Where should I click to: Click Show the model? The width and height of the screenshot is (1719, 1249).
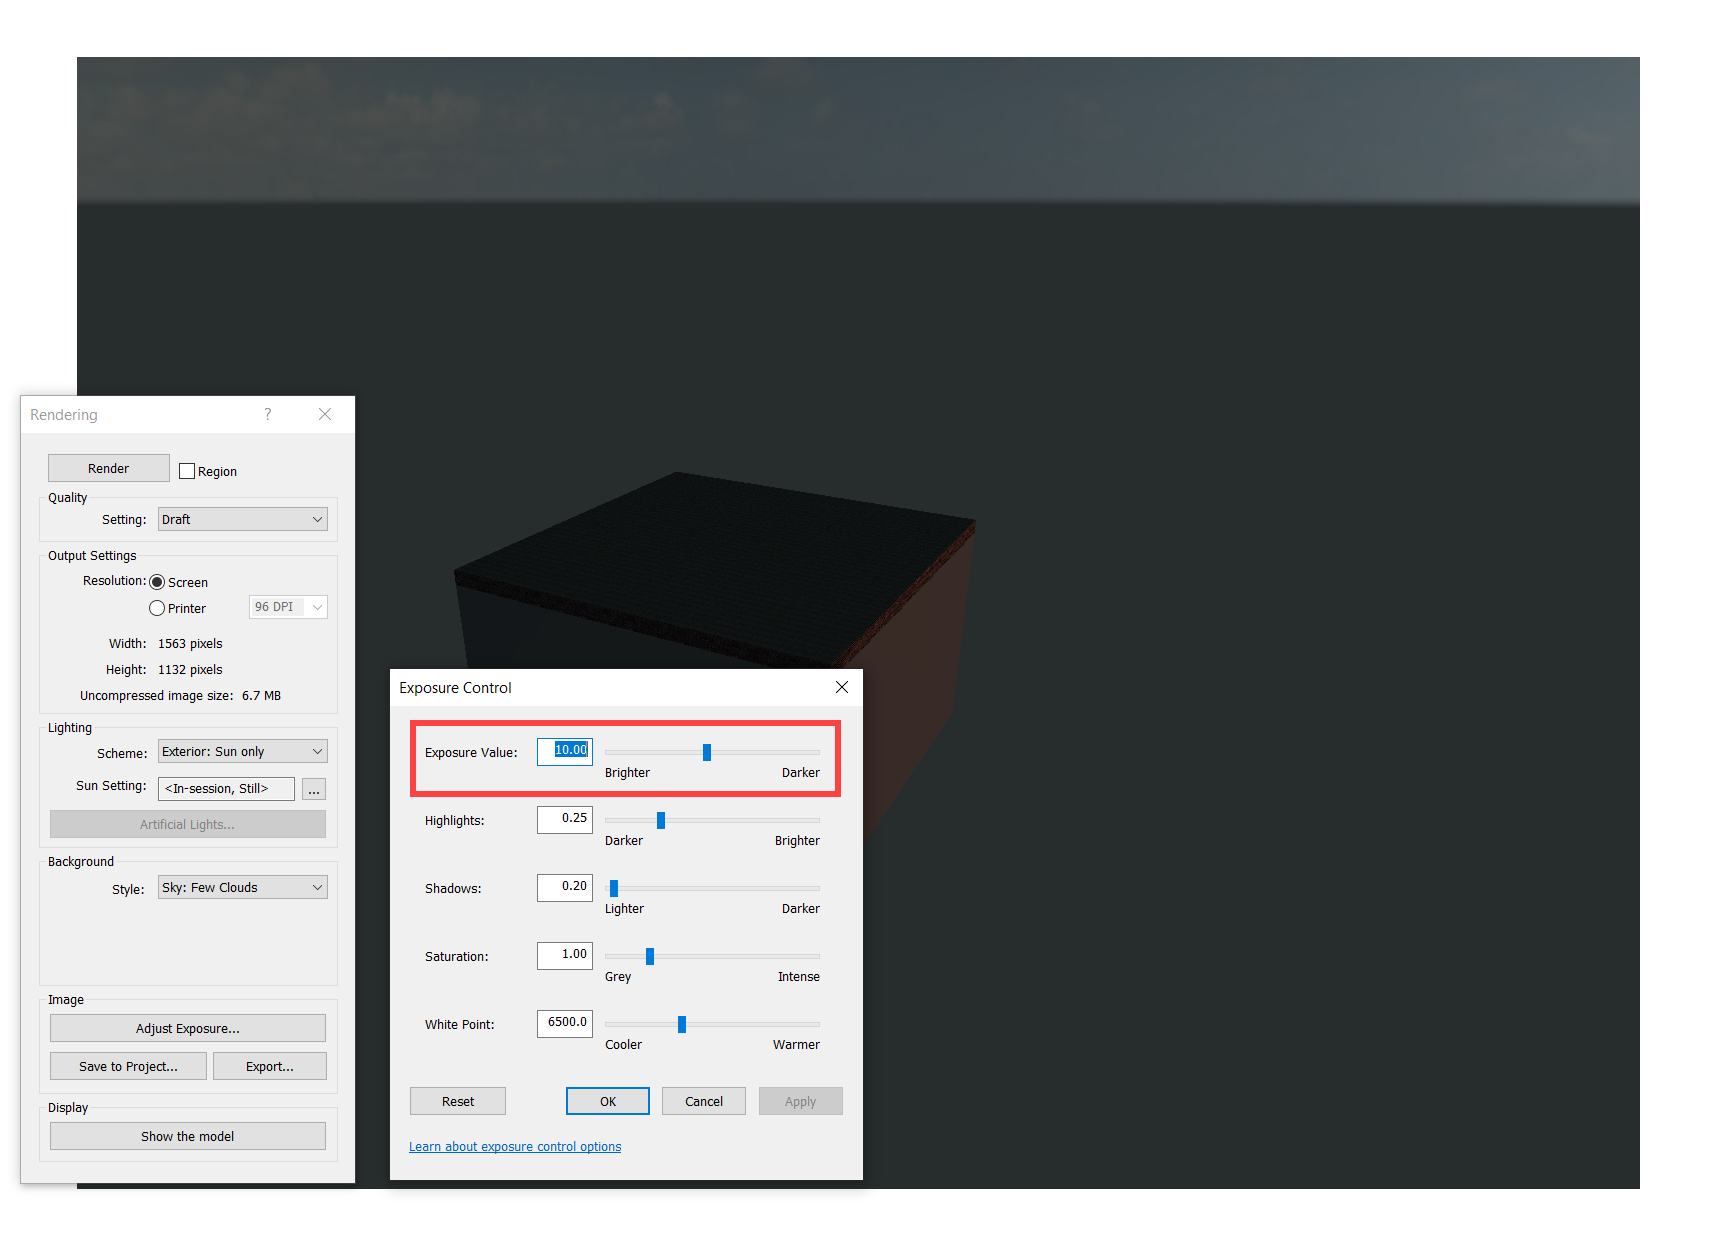187,1136
